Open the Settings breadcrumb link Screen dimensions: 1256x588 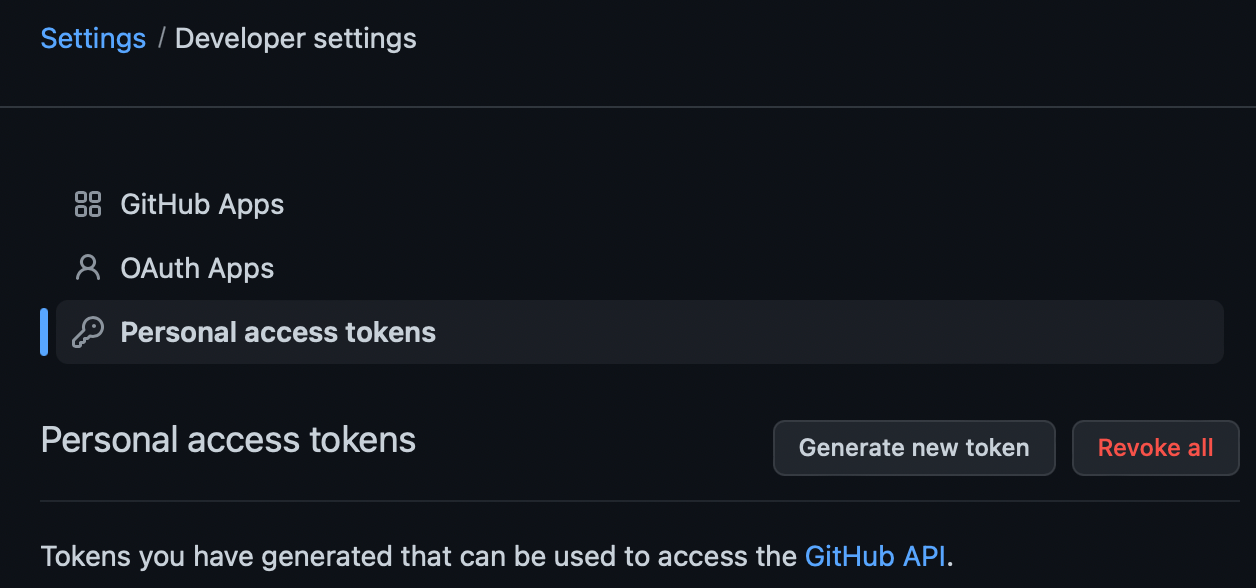92,38
